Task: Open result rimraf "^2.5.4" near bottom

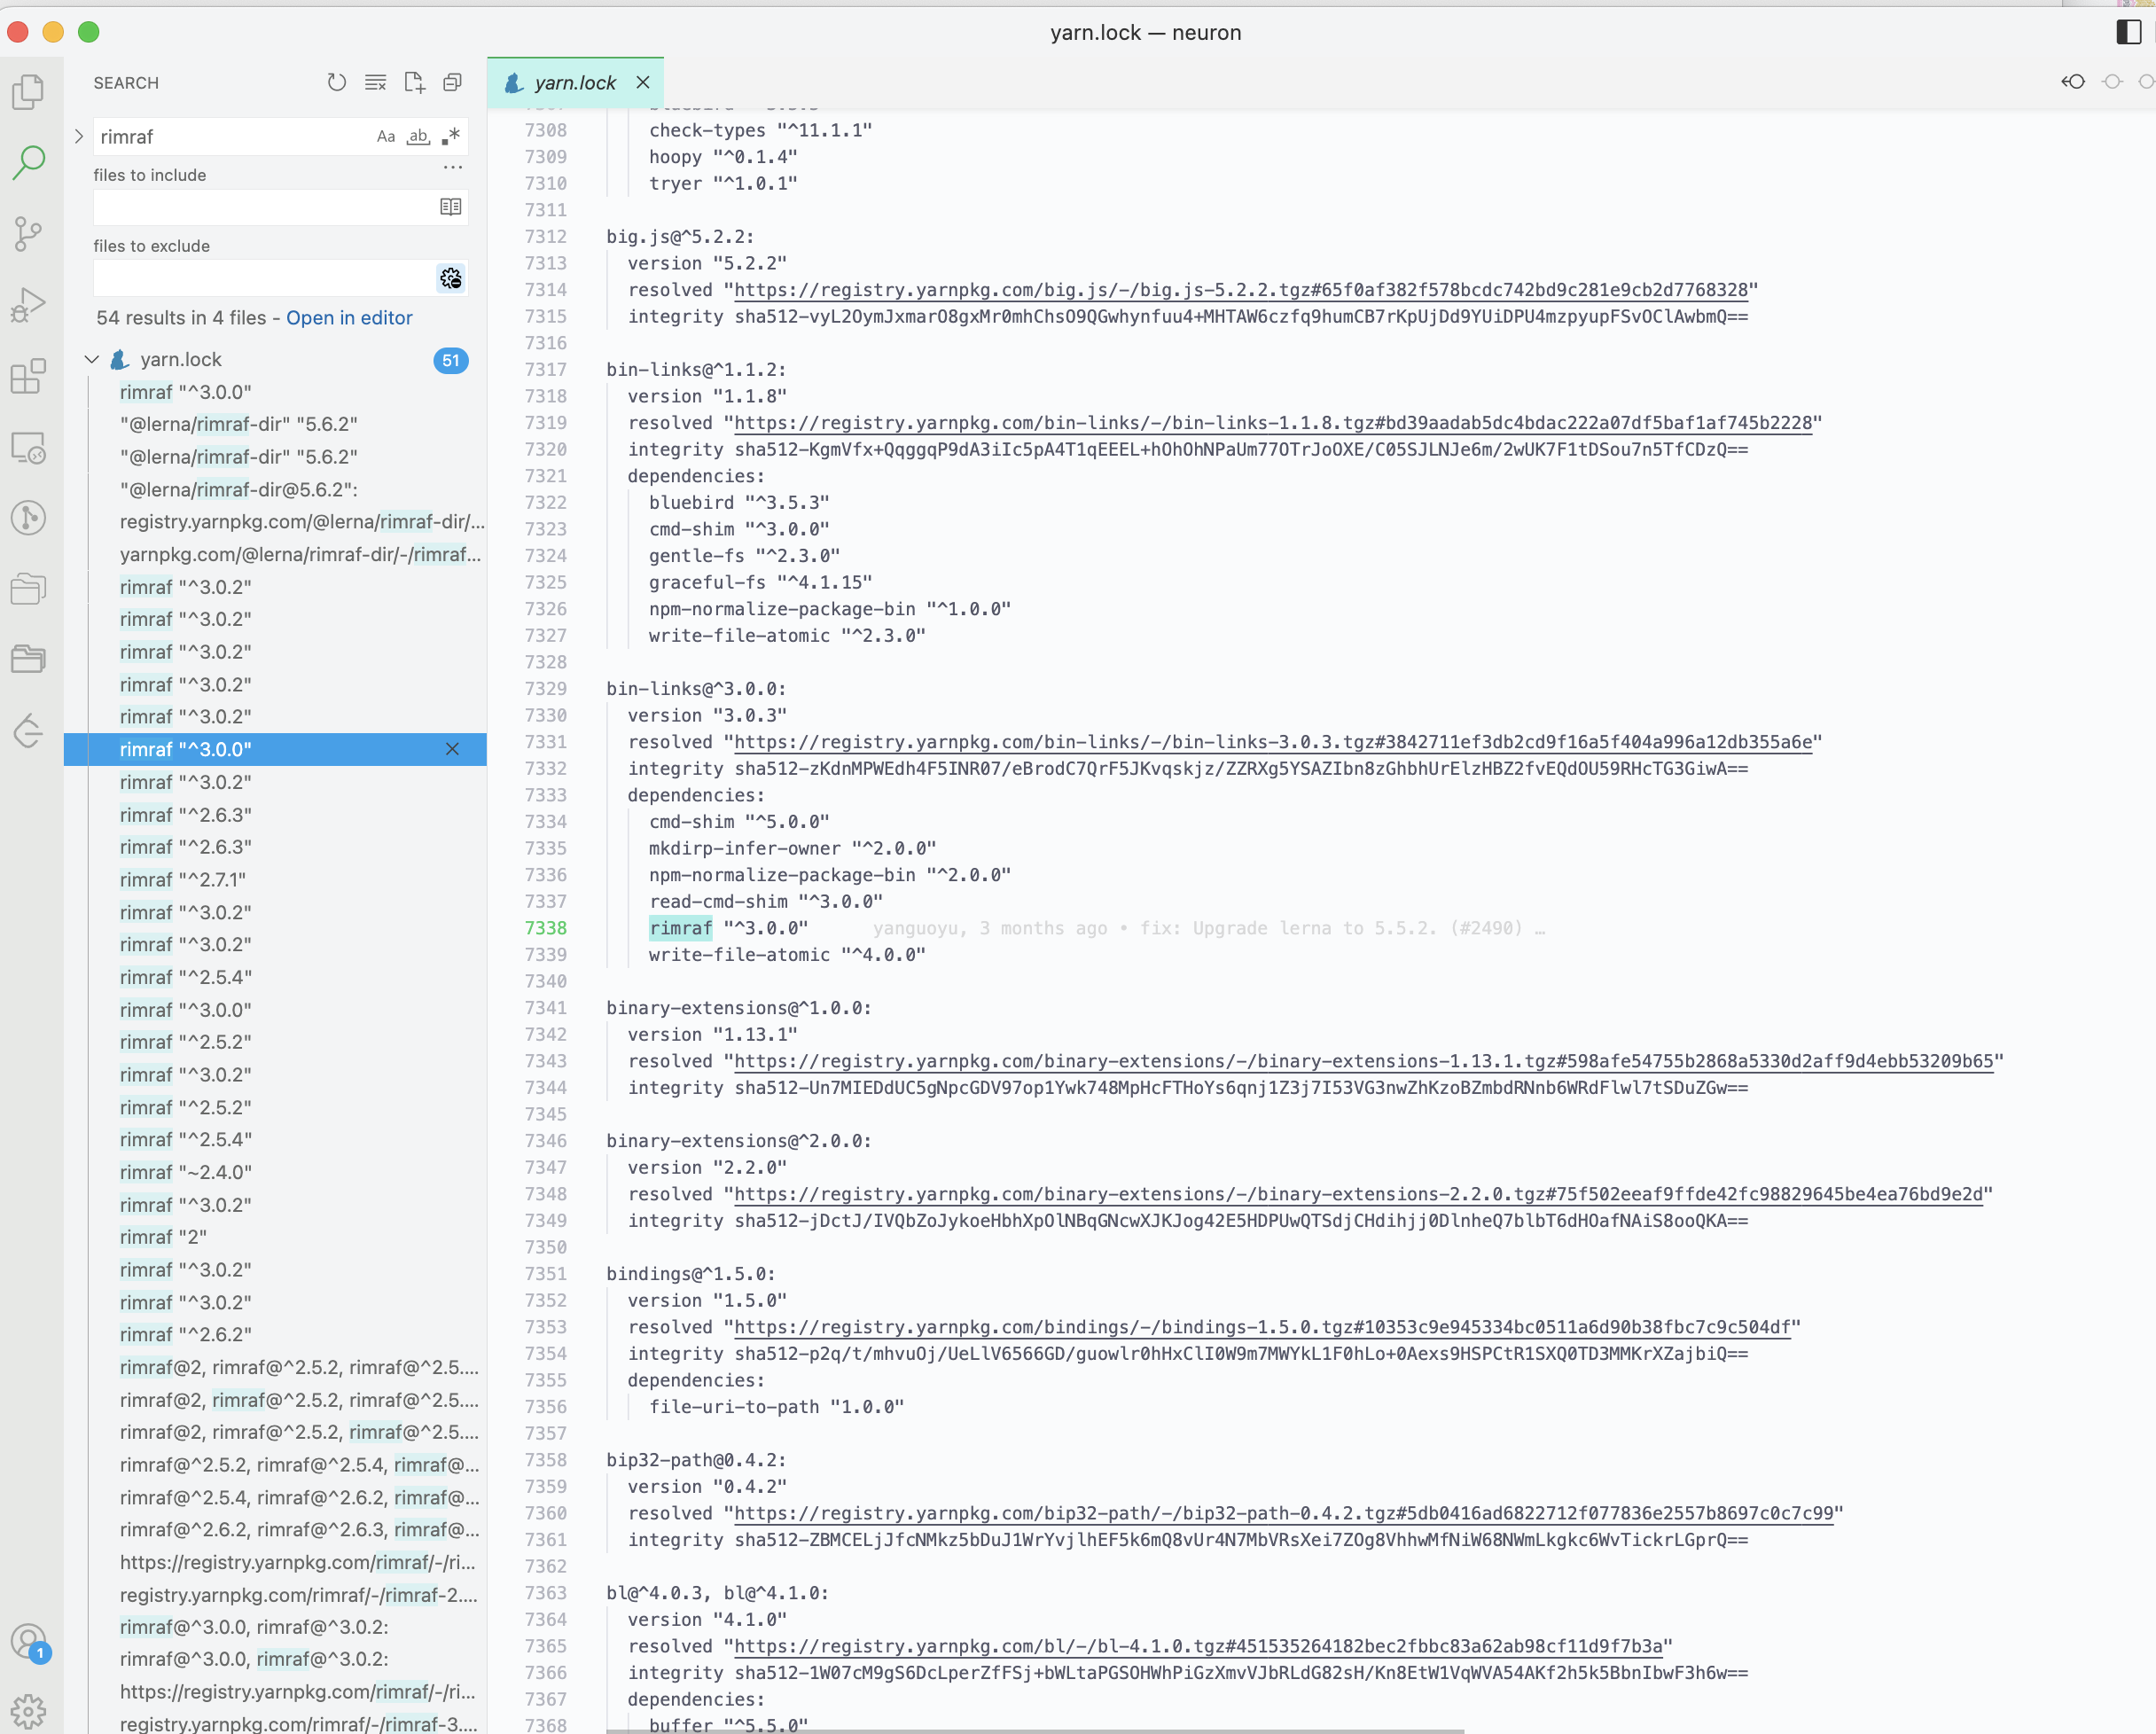Action: [186, 1139]
